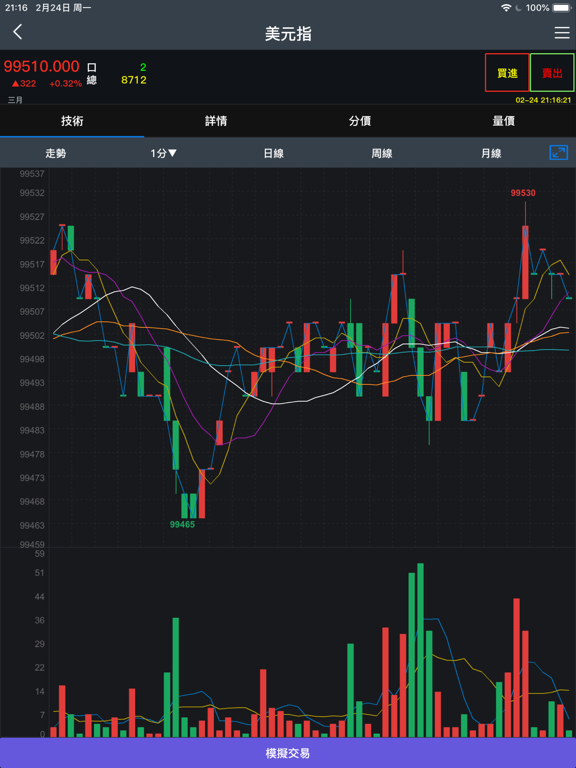The height and width of the screenshot is (768, 576).
Task: Tap the +0.32% change value
Action: click(x=65, y=84)
